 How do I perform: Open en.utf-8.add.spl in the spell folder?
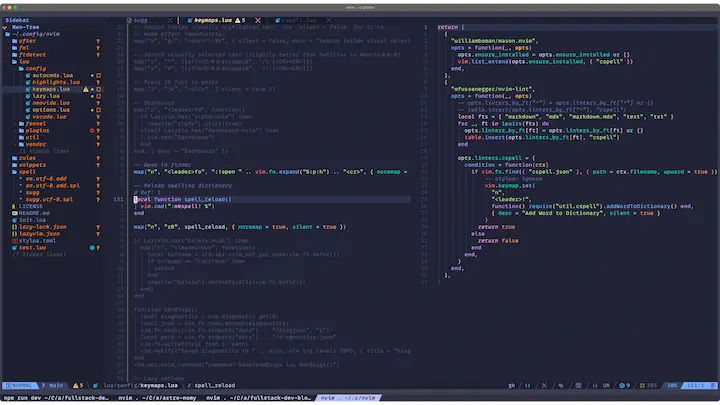coord(52,186)
